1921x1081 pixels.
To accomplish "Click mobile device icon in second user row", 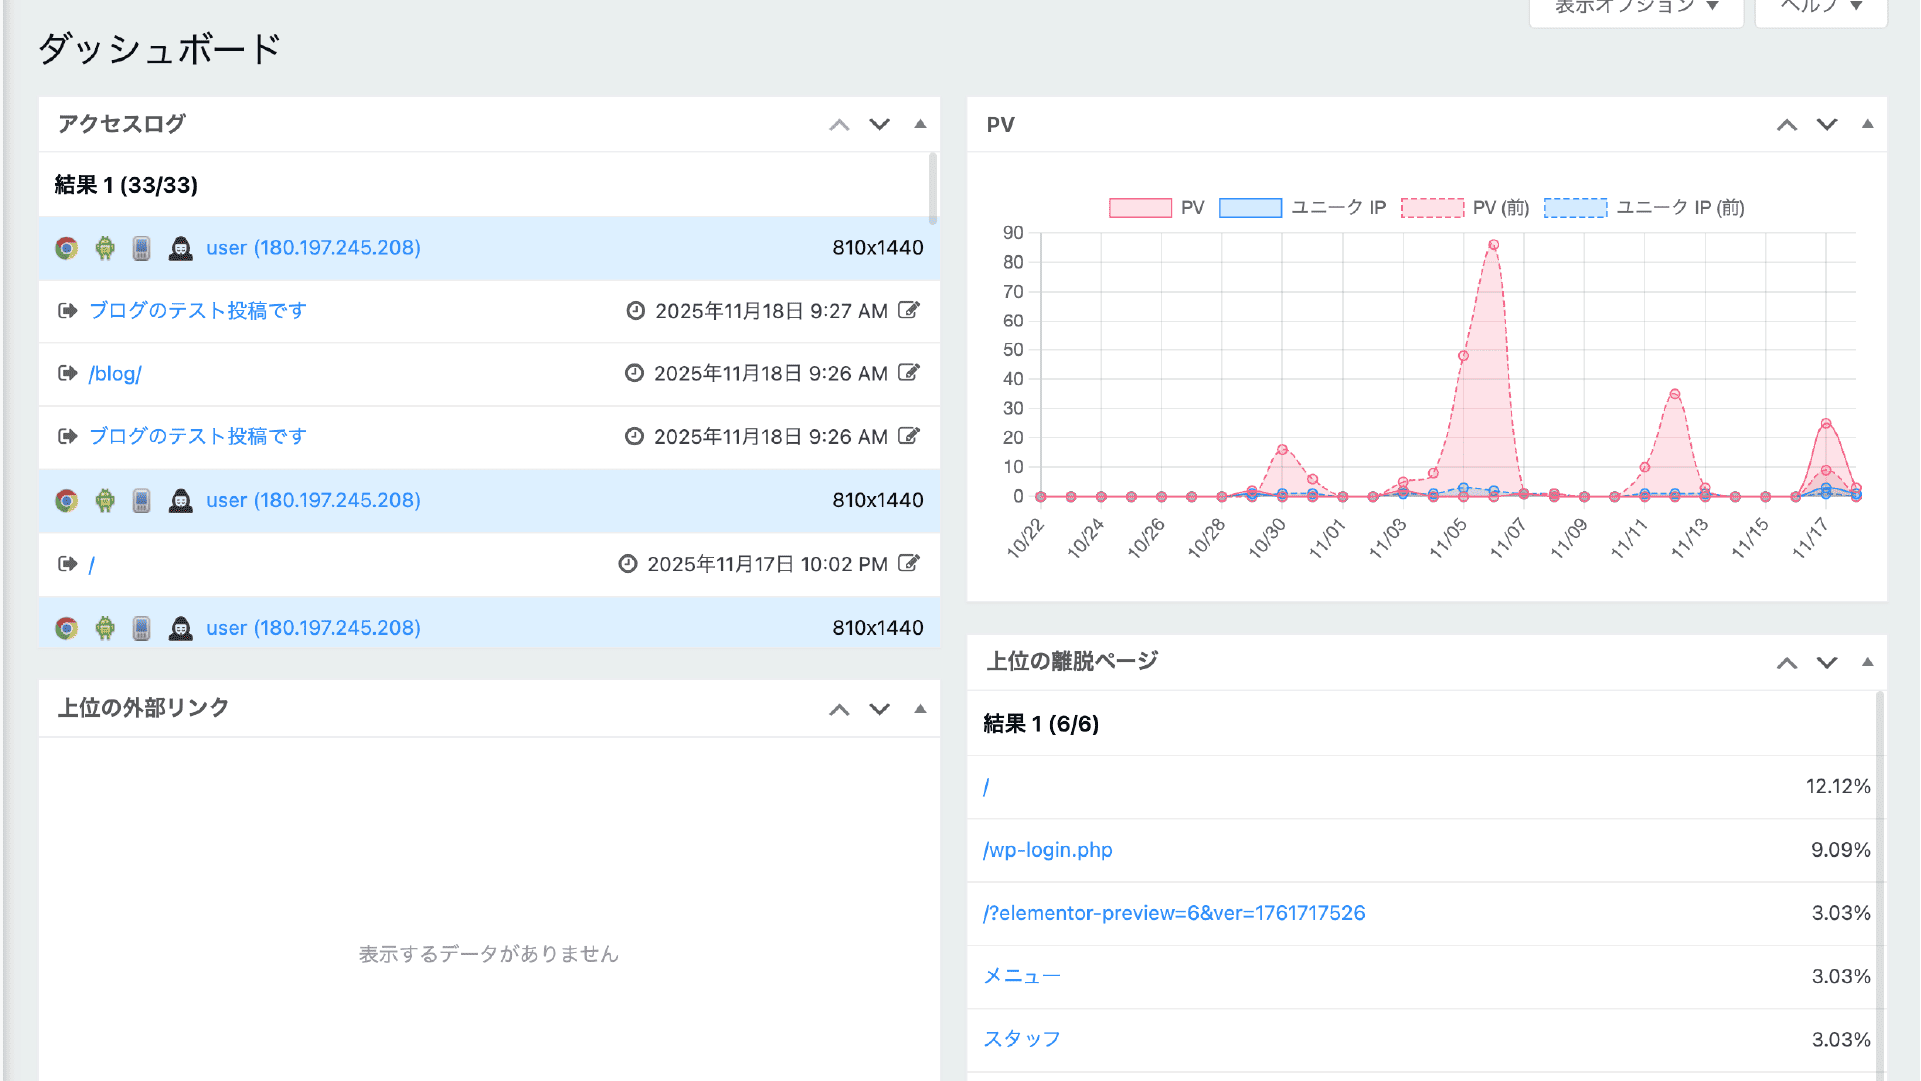I will [142, 500].
